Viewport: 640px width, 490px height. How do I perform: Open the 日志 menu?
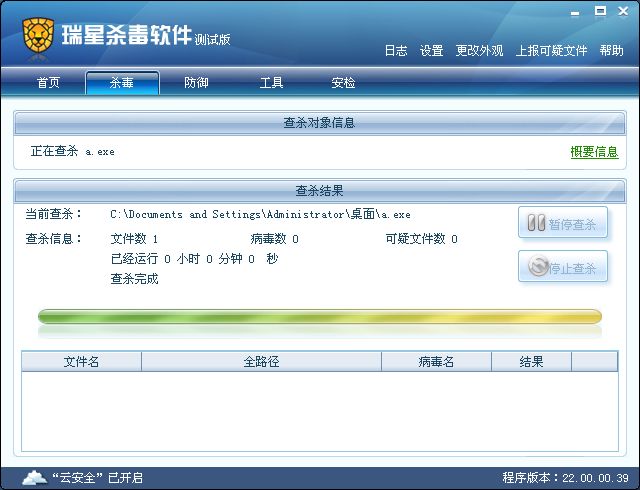[396, 51]
